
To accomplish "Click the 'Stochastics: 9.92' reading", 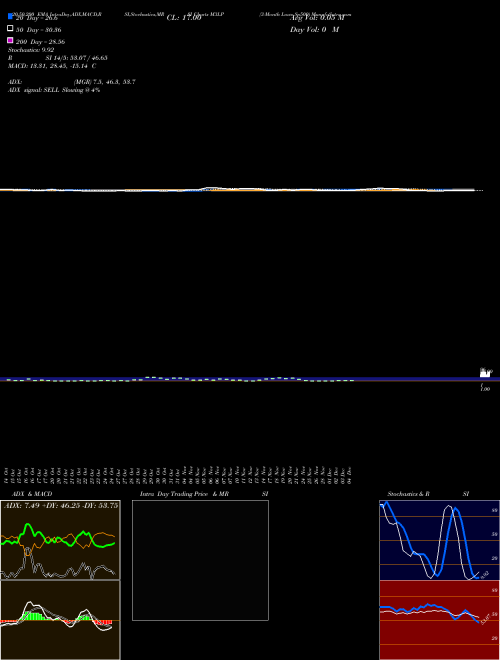I will point(31,50).
